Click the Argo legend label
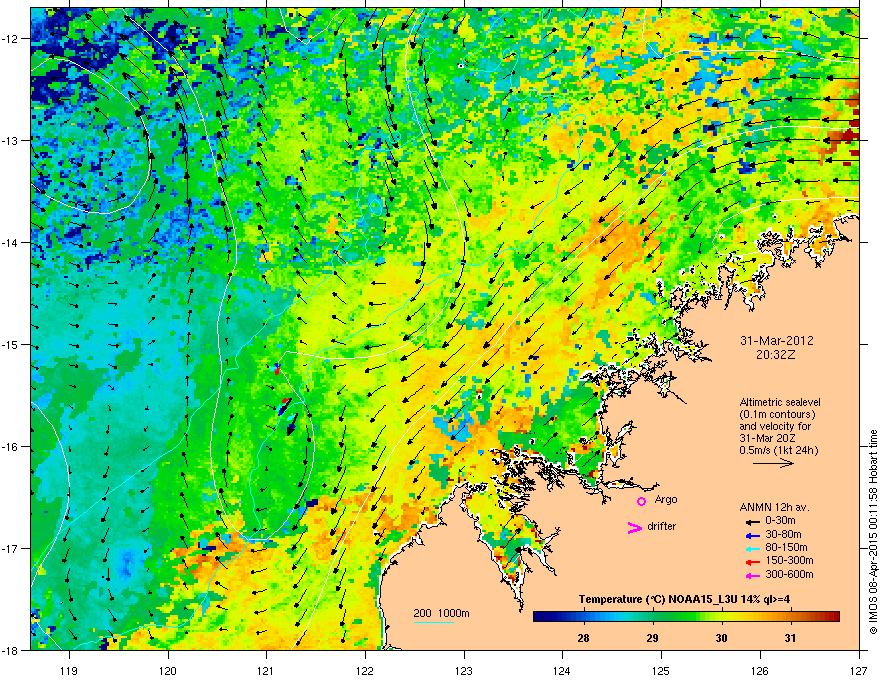 [666, 499]
